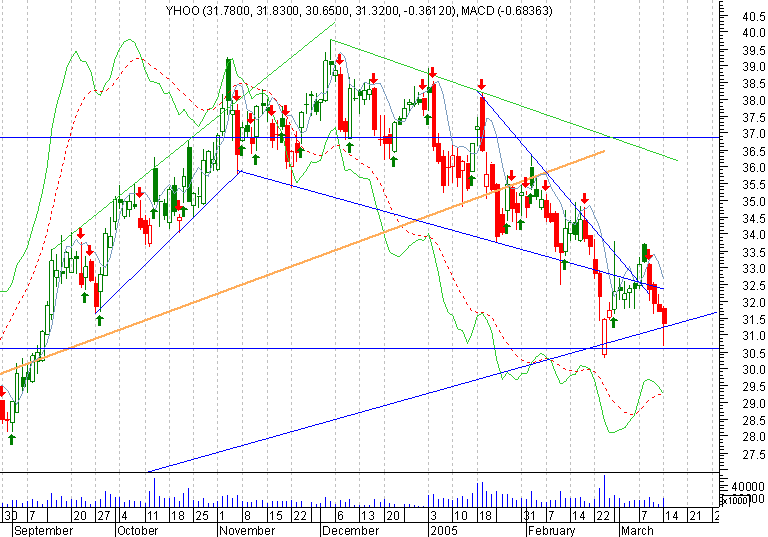The image size is (768, 537).
Task: Select the 39.0 price axis label
Action: (753, 67)
